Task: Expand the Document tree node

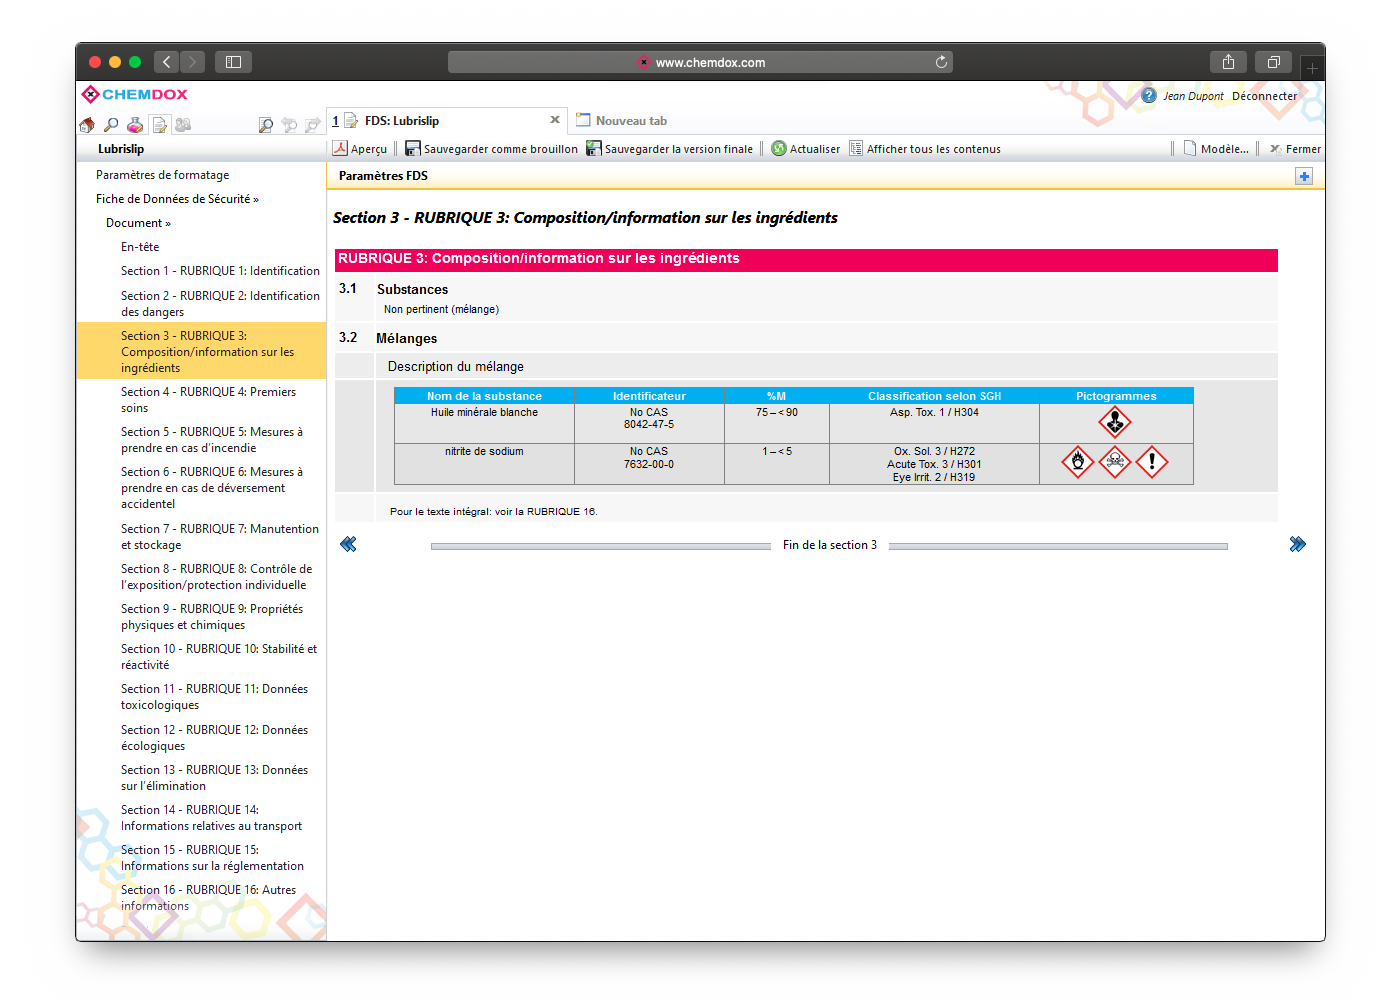Action: [x=138, y=223]
